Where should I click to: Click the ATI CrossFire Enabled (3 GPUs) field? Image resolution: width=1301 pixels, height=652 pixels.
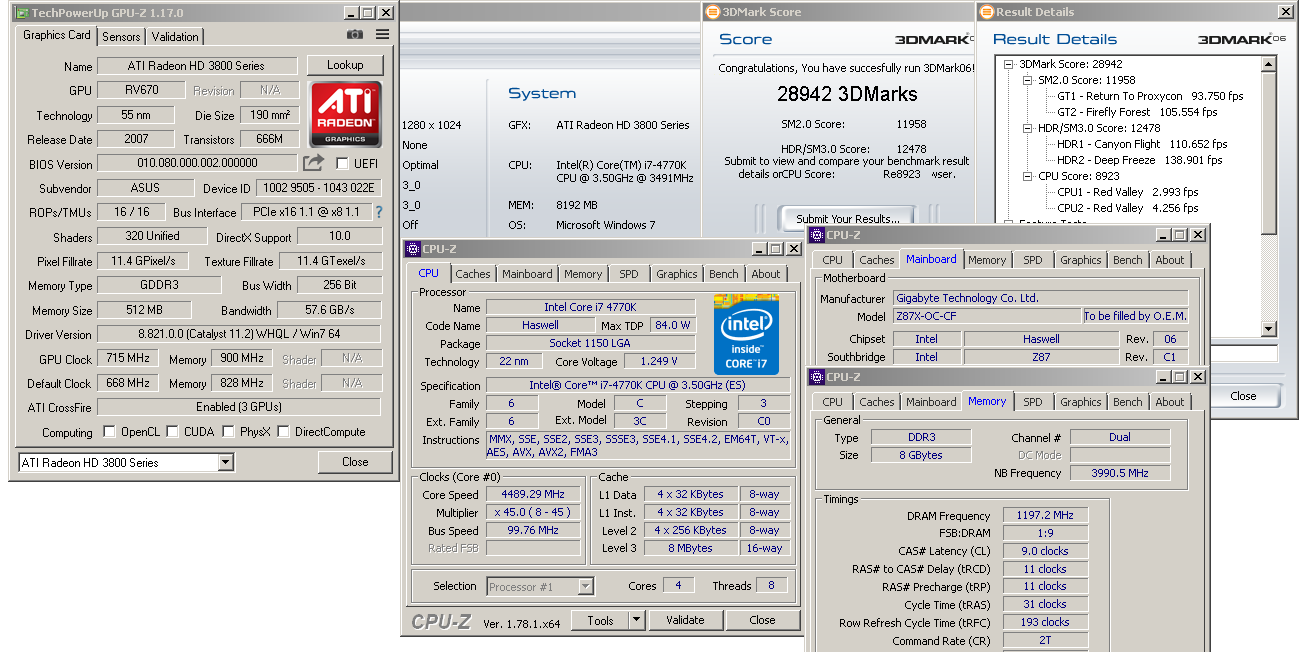click(x=238, y=407)
